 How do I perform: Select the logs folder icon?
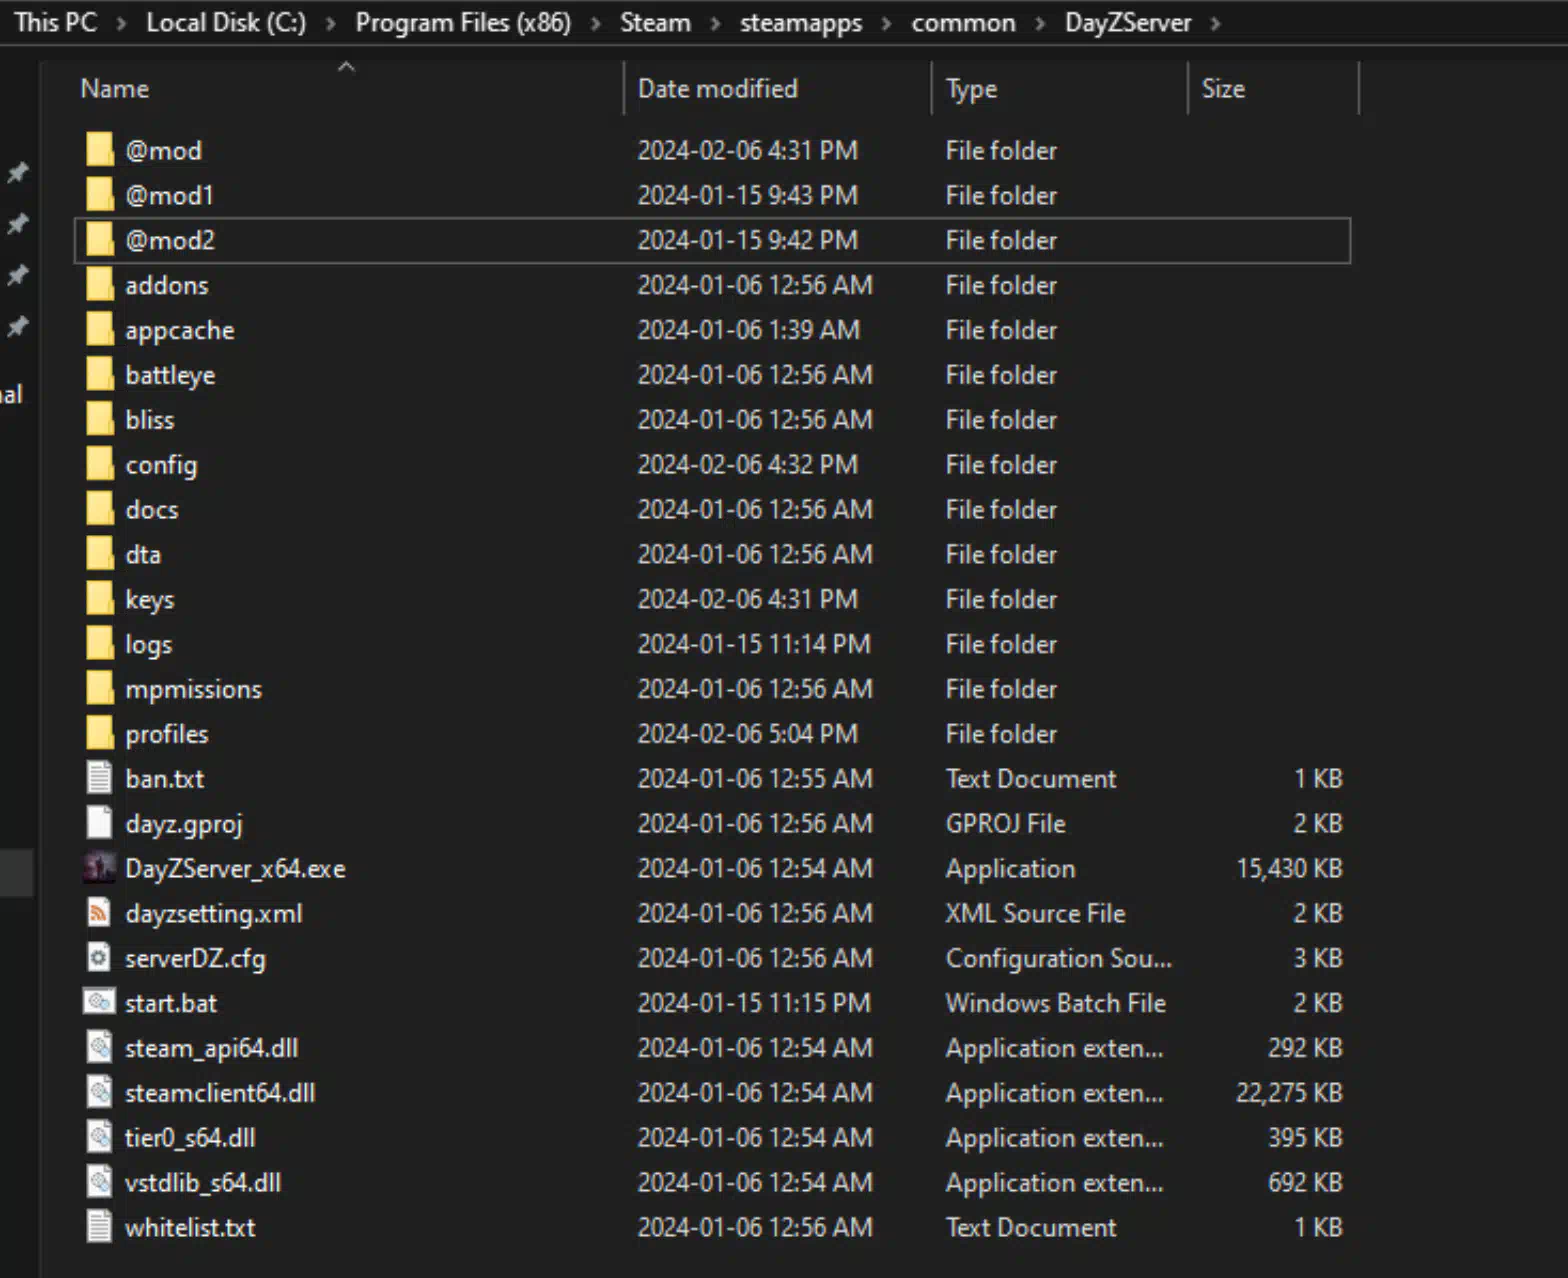pos(99,644)
